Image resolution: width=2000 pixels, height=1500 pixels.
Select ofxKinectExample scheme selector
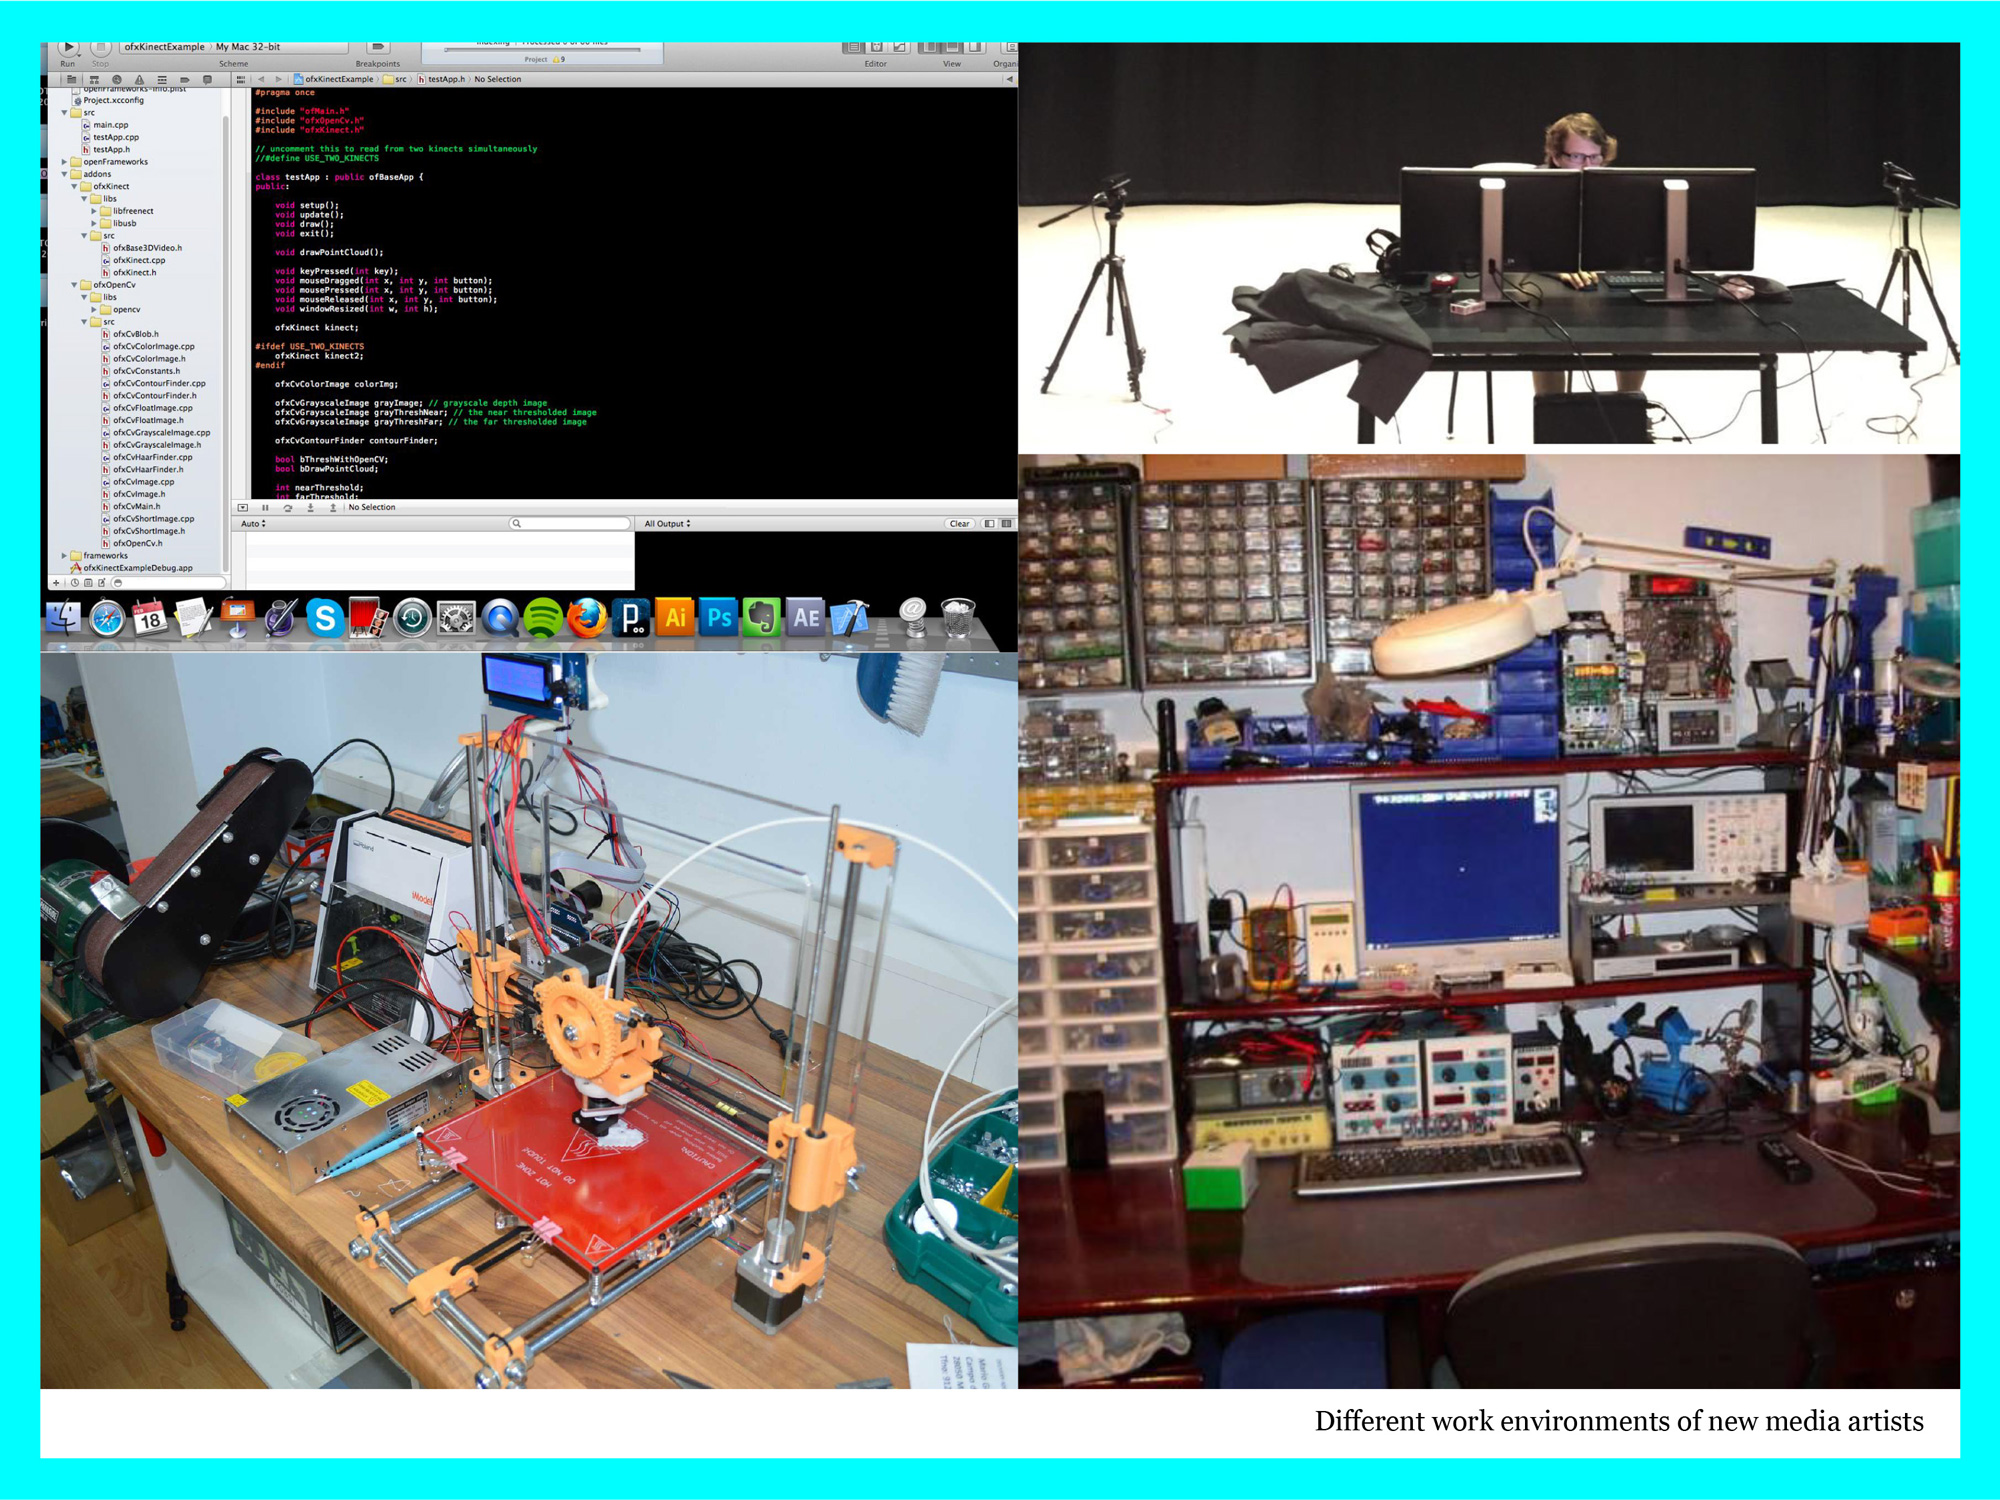tap(165, 47)
